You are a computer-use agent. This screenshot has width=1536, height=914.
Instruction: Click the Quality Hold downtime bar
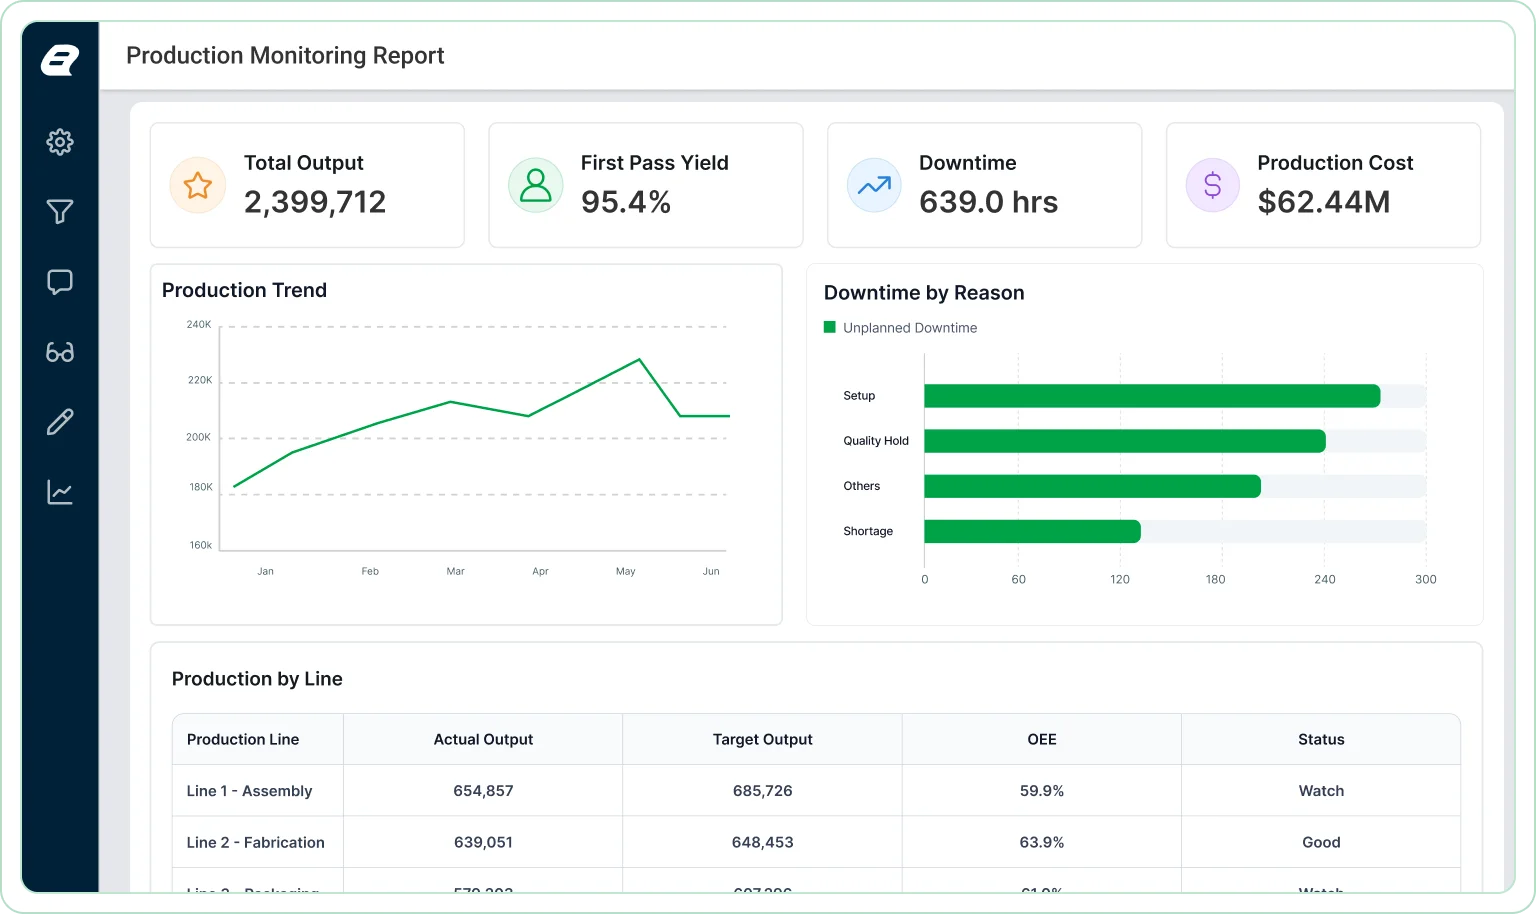[x=1125, y=441]
